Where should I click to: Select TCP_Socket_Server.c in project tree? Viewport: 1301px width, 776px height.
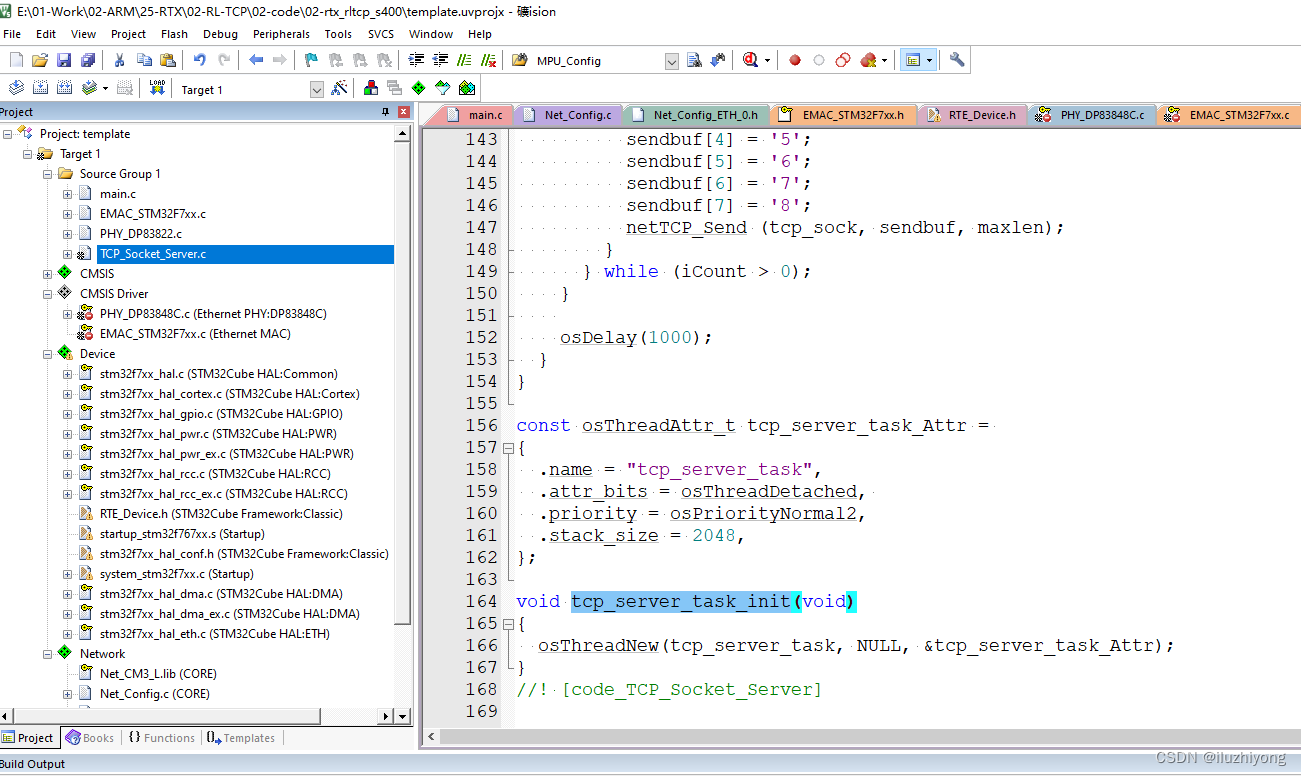click(x=153, y=254)
